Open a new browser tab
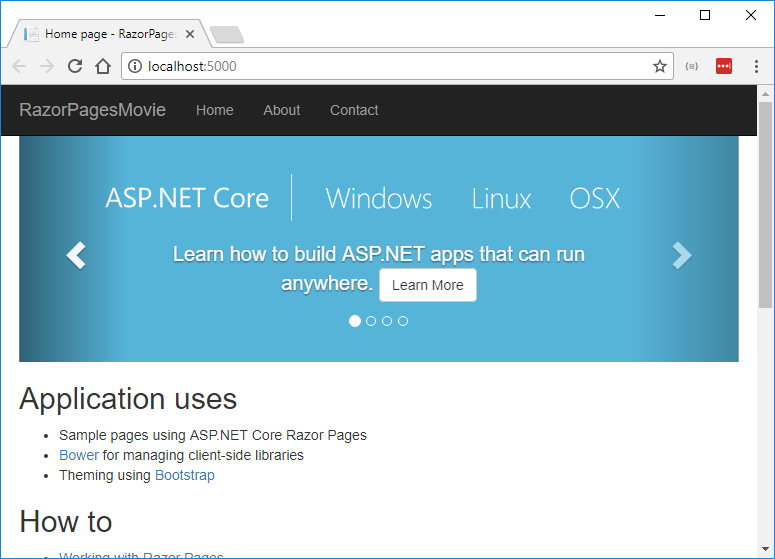The height and width of the screenshot is (559, 775). click(x=227, y=35)
